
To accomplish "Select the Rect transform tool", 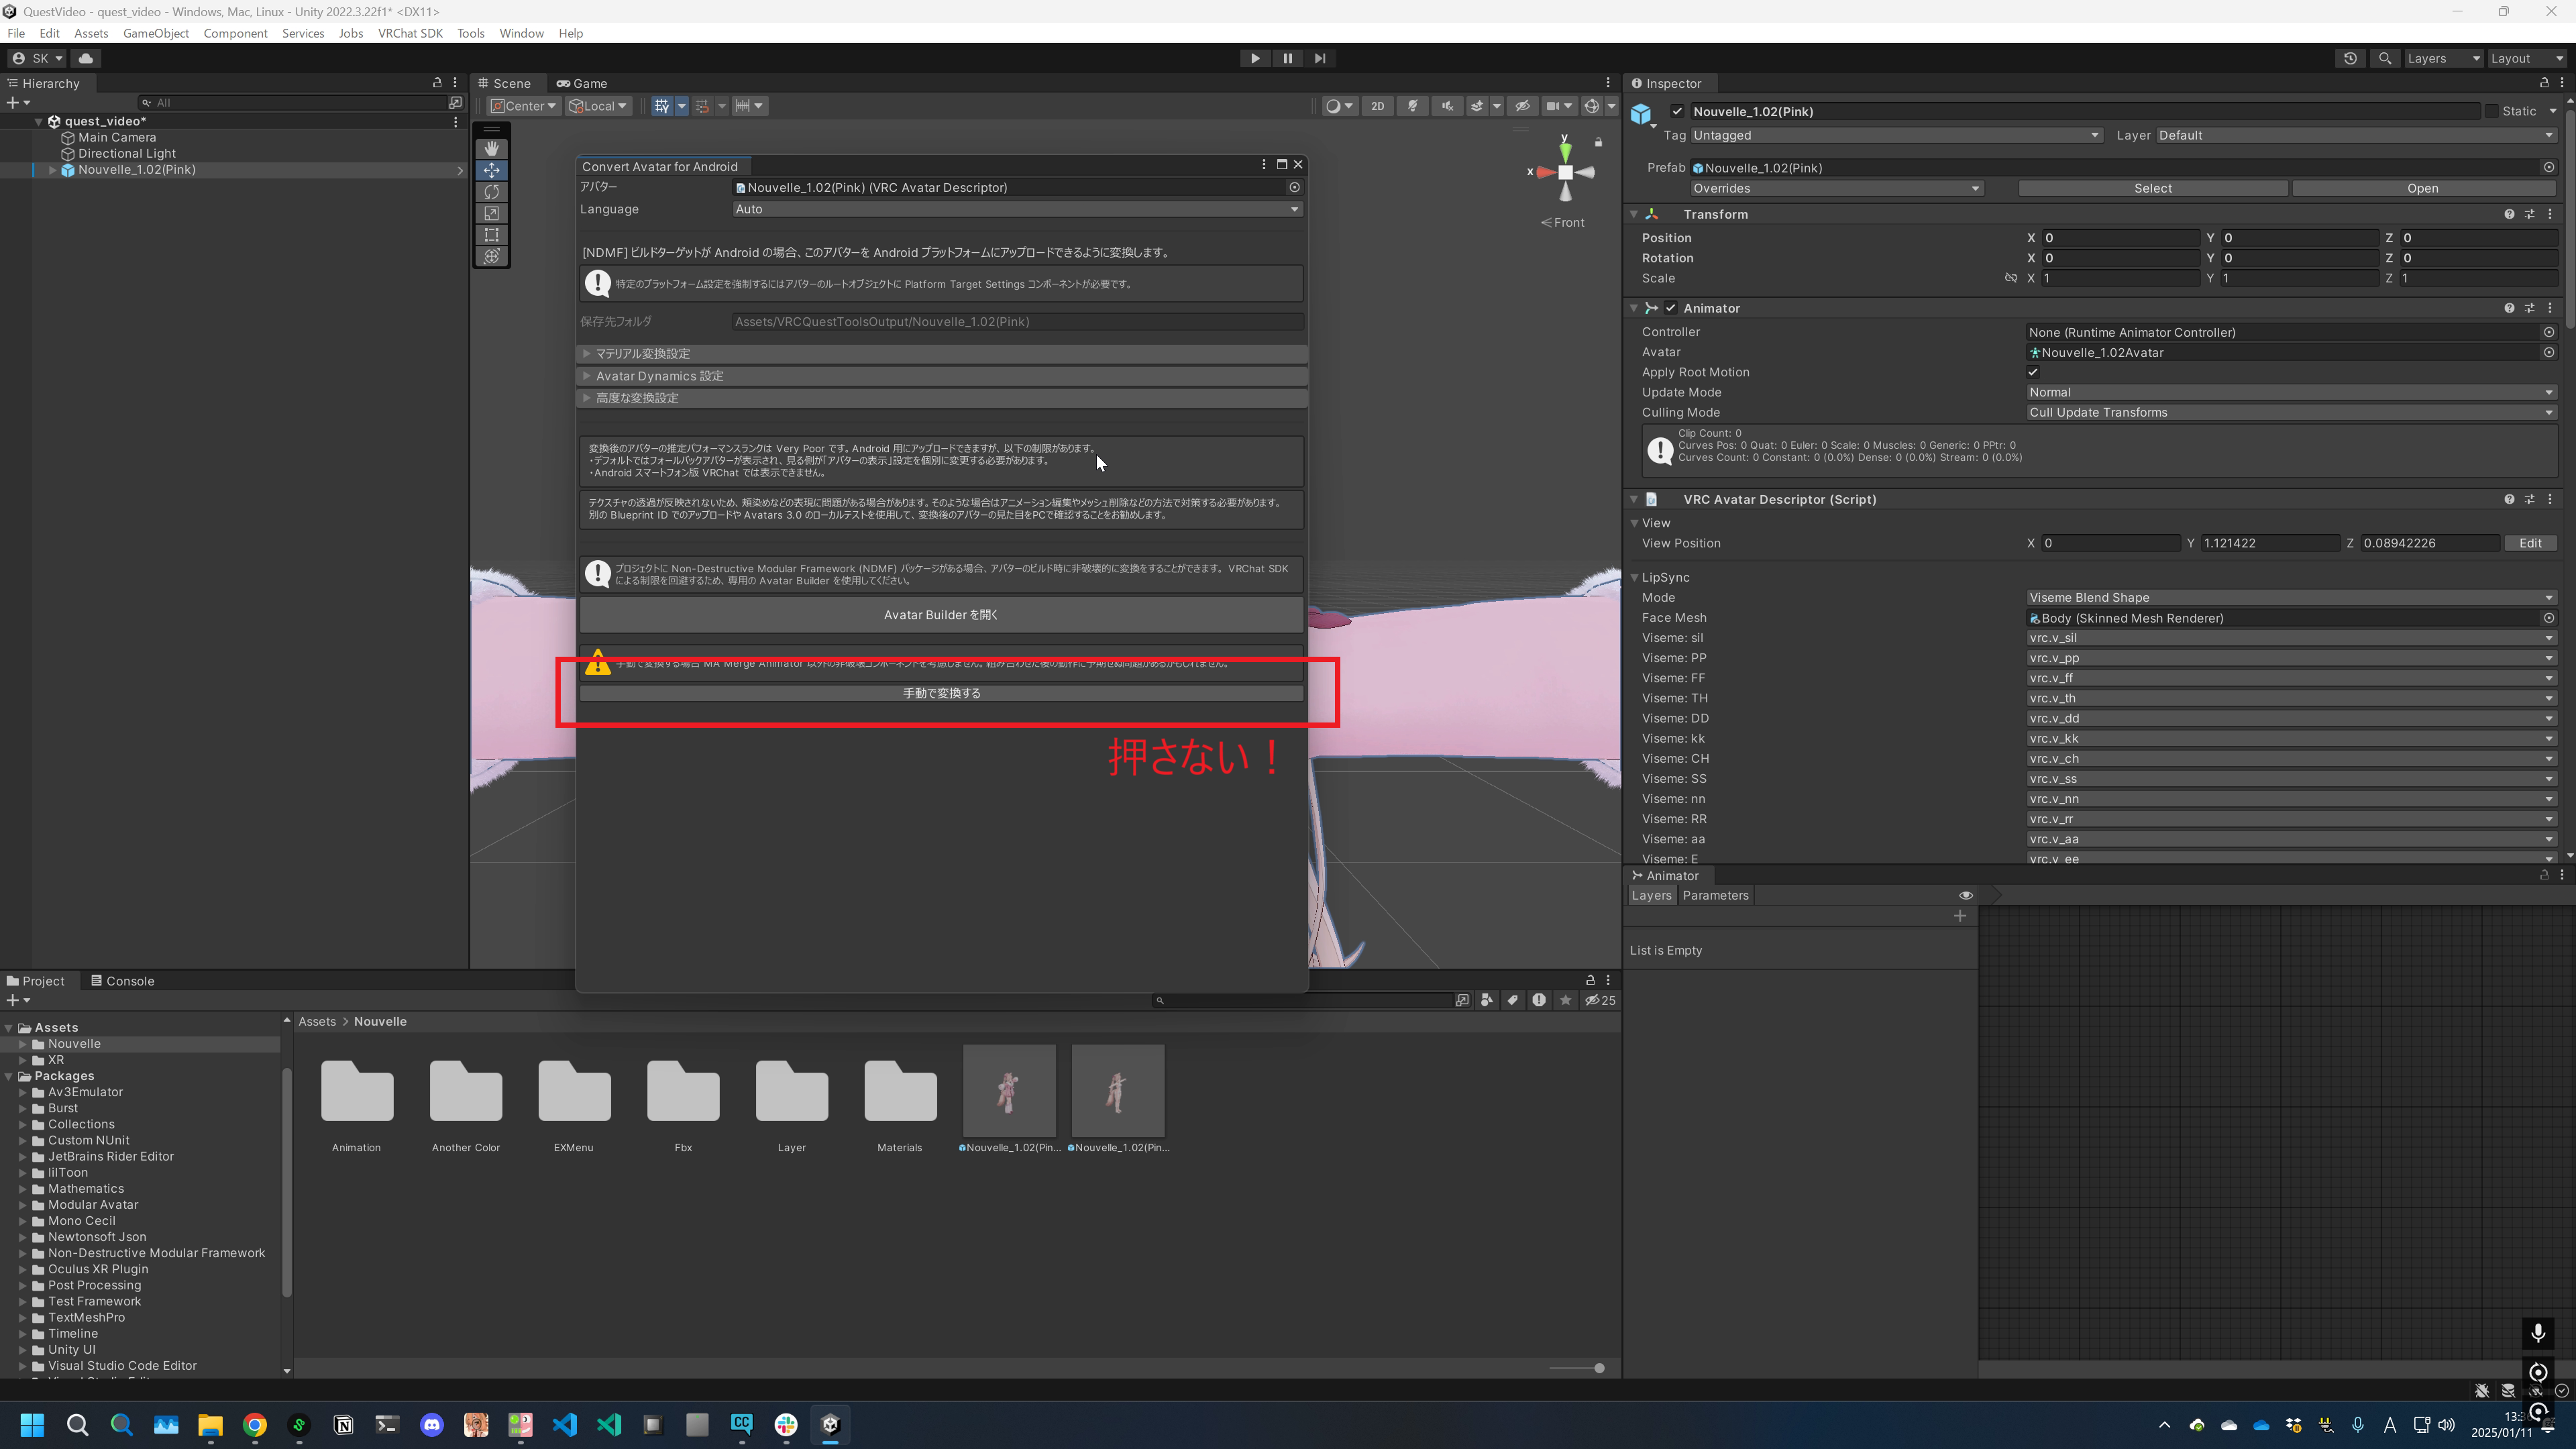I will click(x=491, y=235).
